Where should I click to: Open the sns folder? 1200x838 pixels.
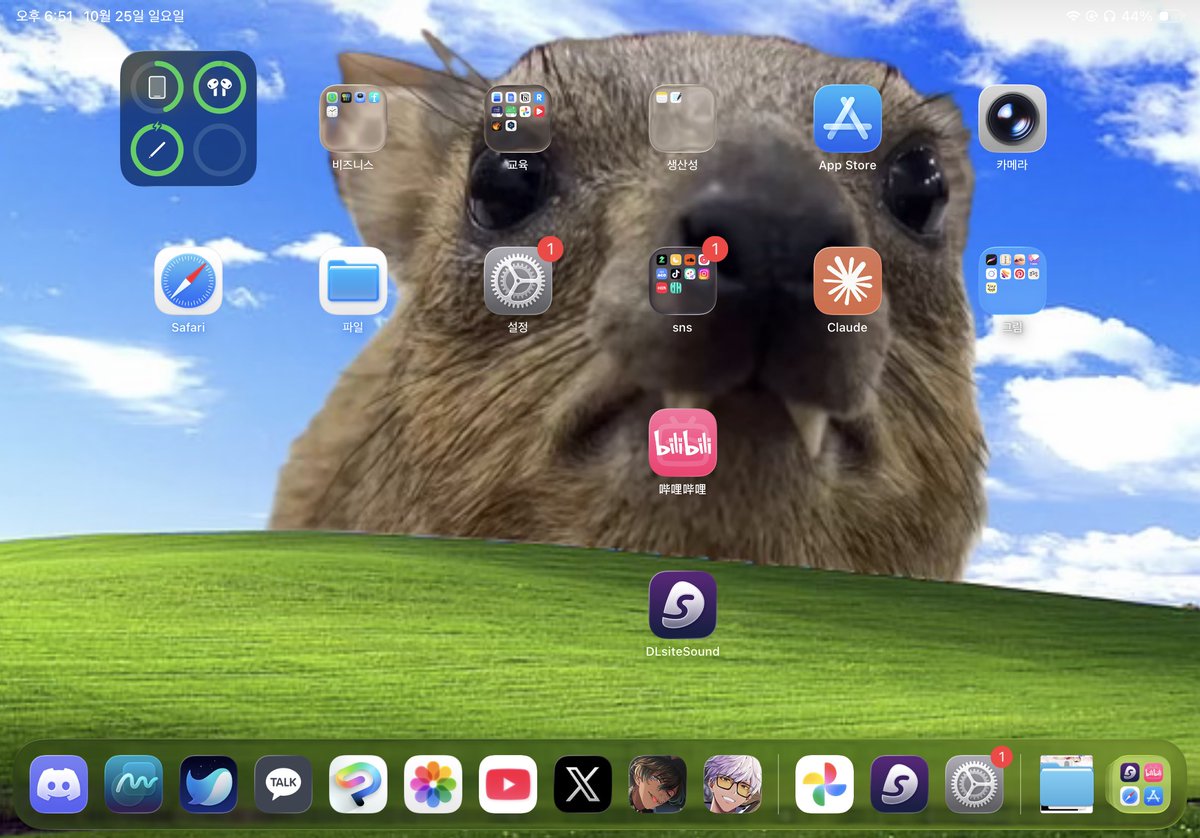(683, 281)
